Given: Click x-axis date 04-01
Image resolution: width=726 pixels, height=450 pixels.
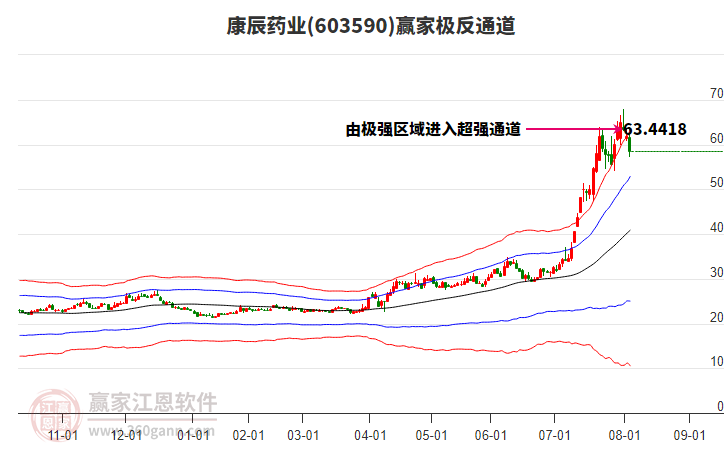Looking at the screenshot, I should click(x=370, y=436).
